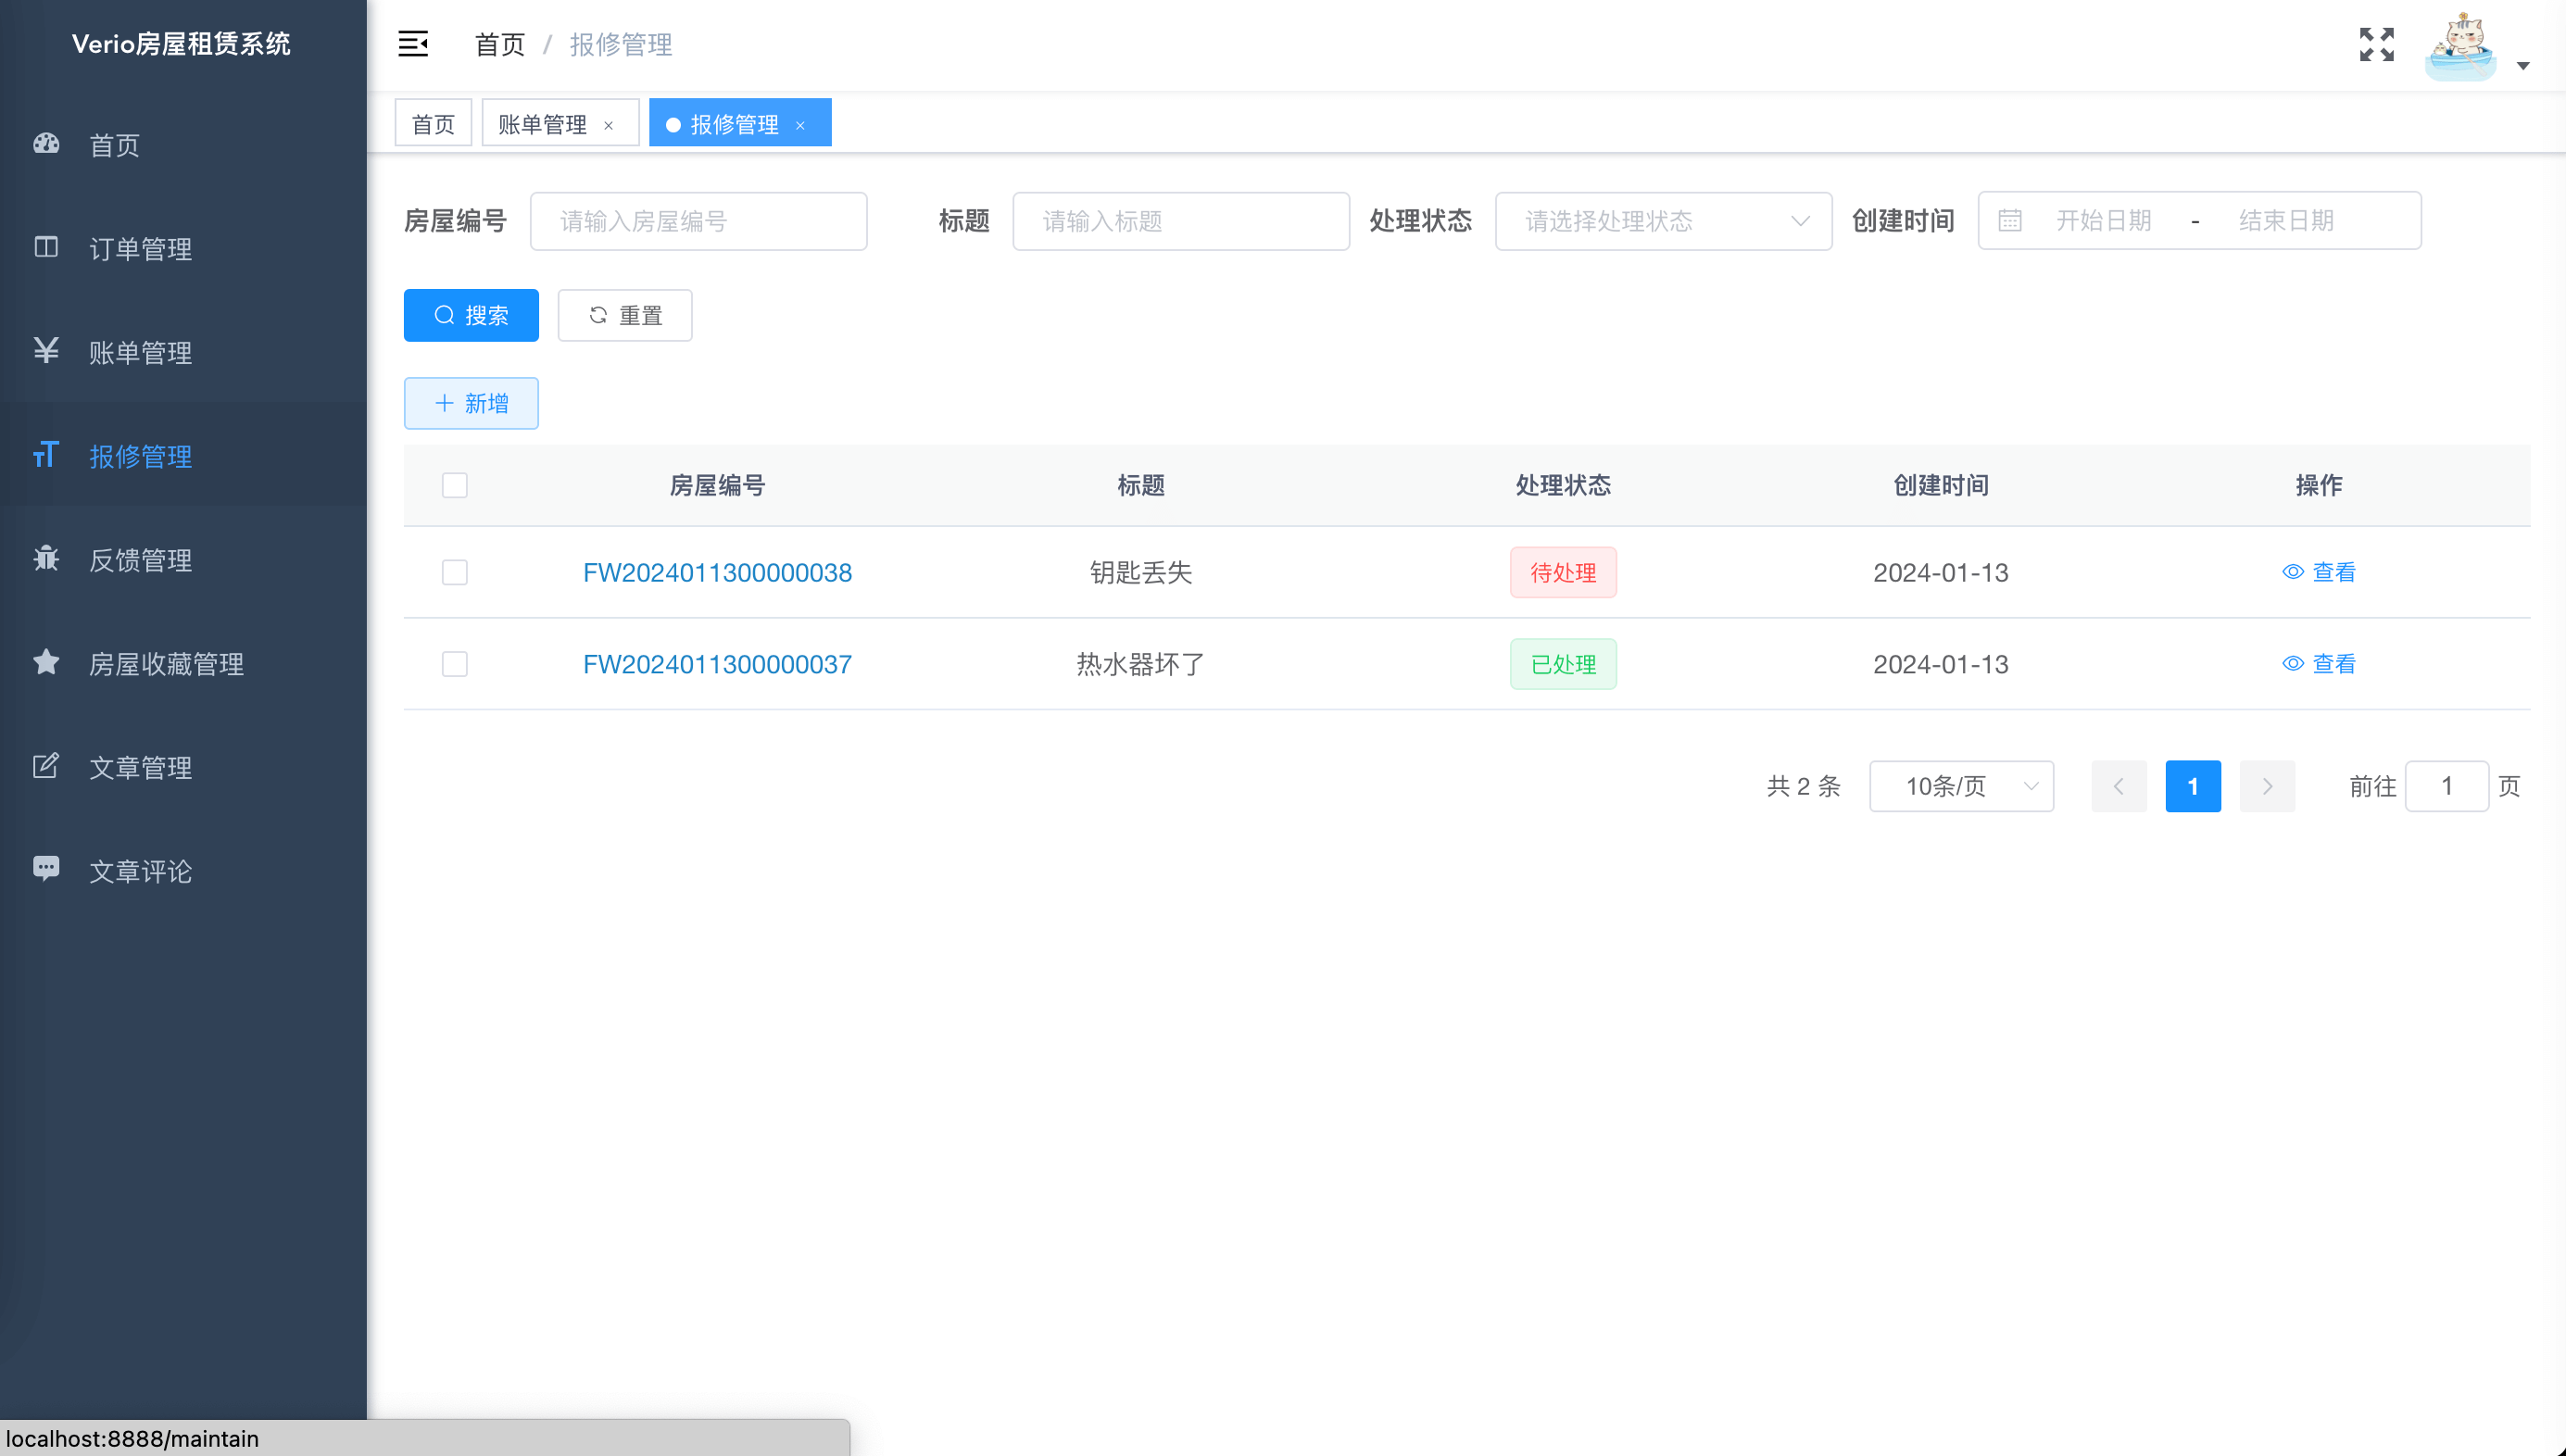Click the dashboard icon next to 首页
The image size is (2566, 1456).
pos(46,144)
